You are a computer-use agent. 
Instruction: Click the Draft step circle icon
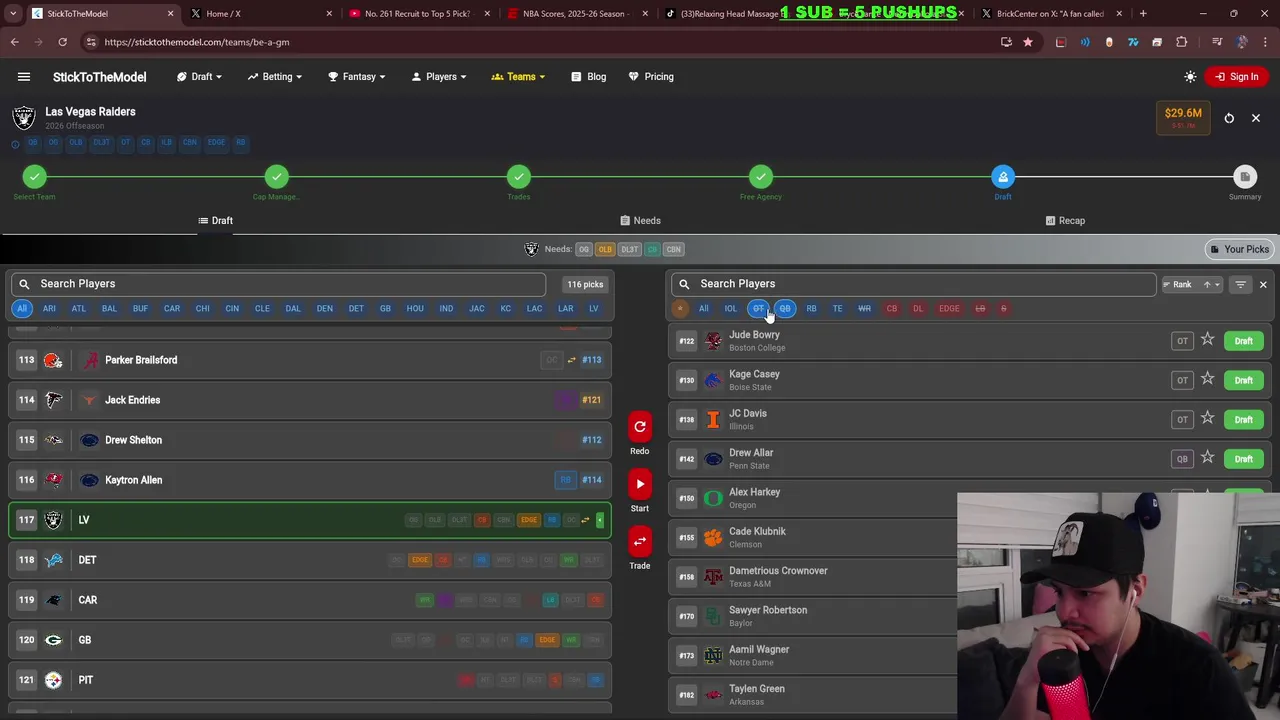[x=1003, y=177]
